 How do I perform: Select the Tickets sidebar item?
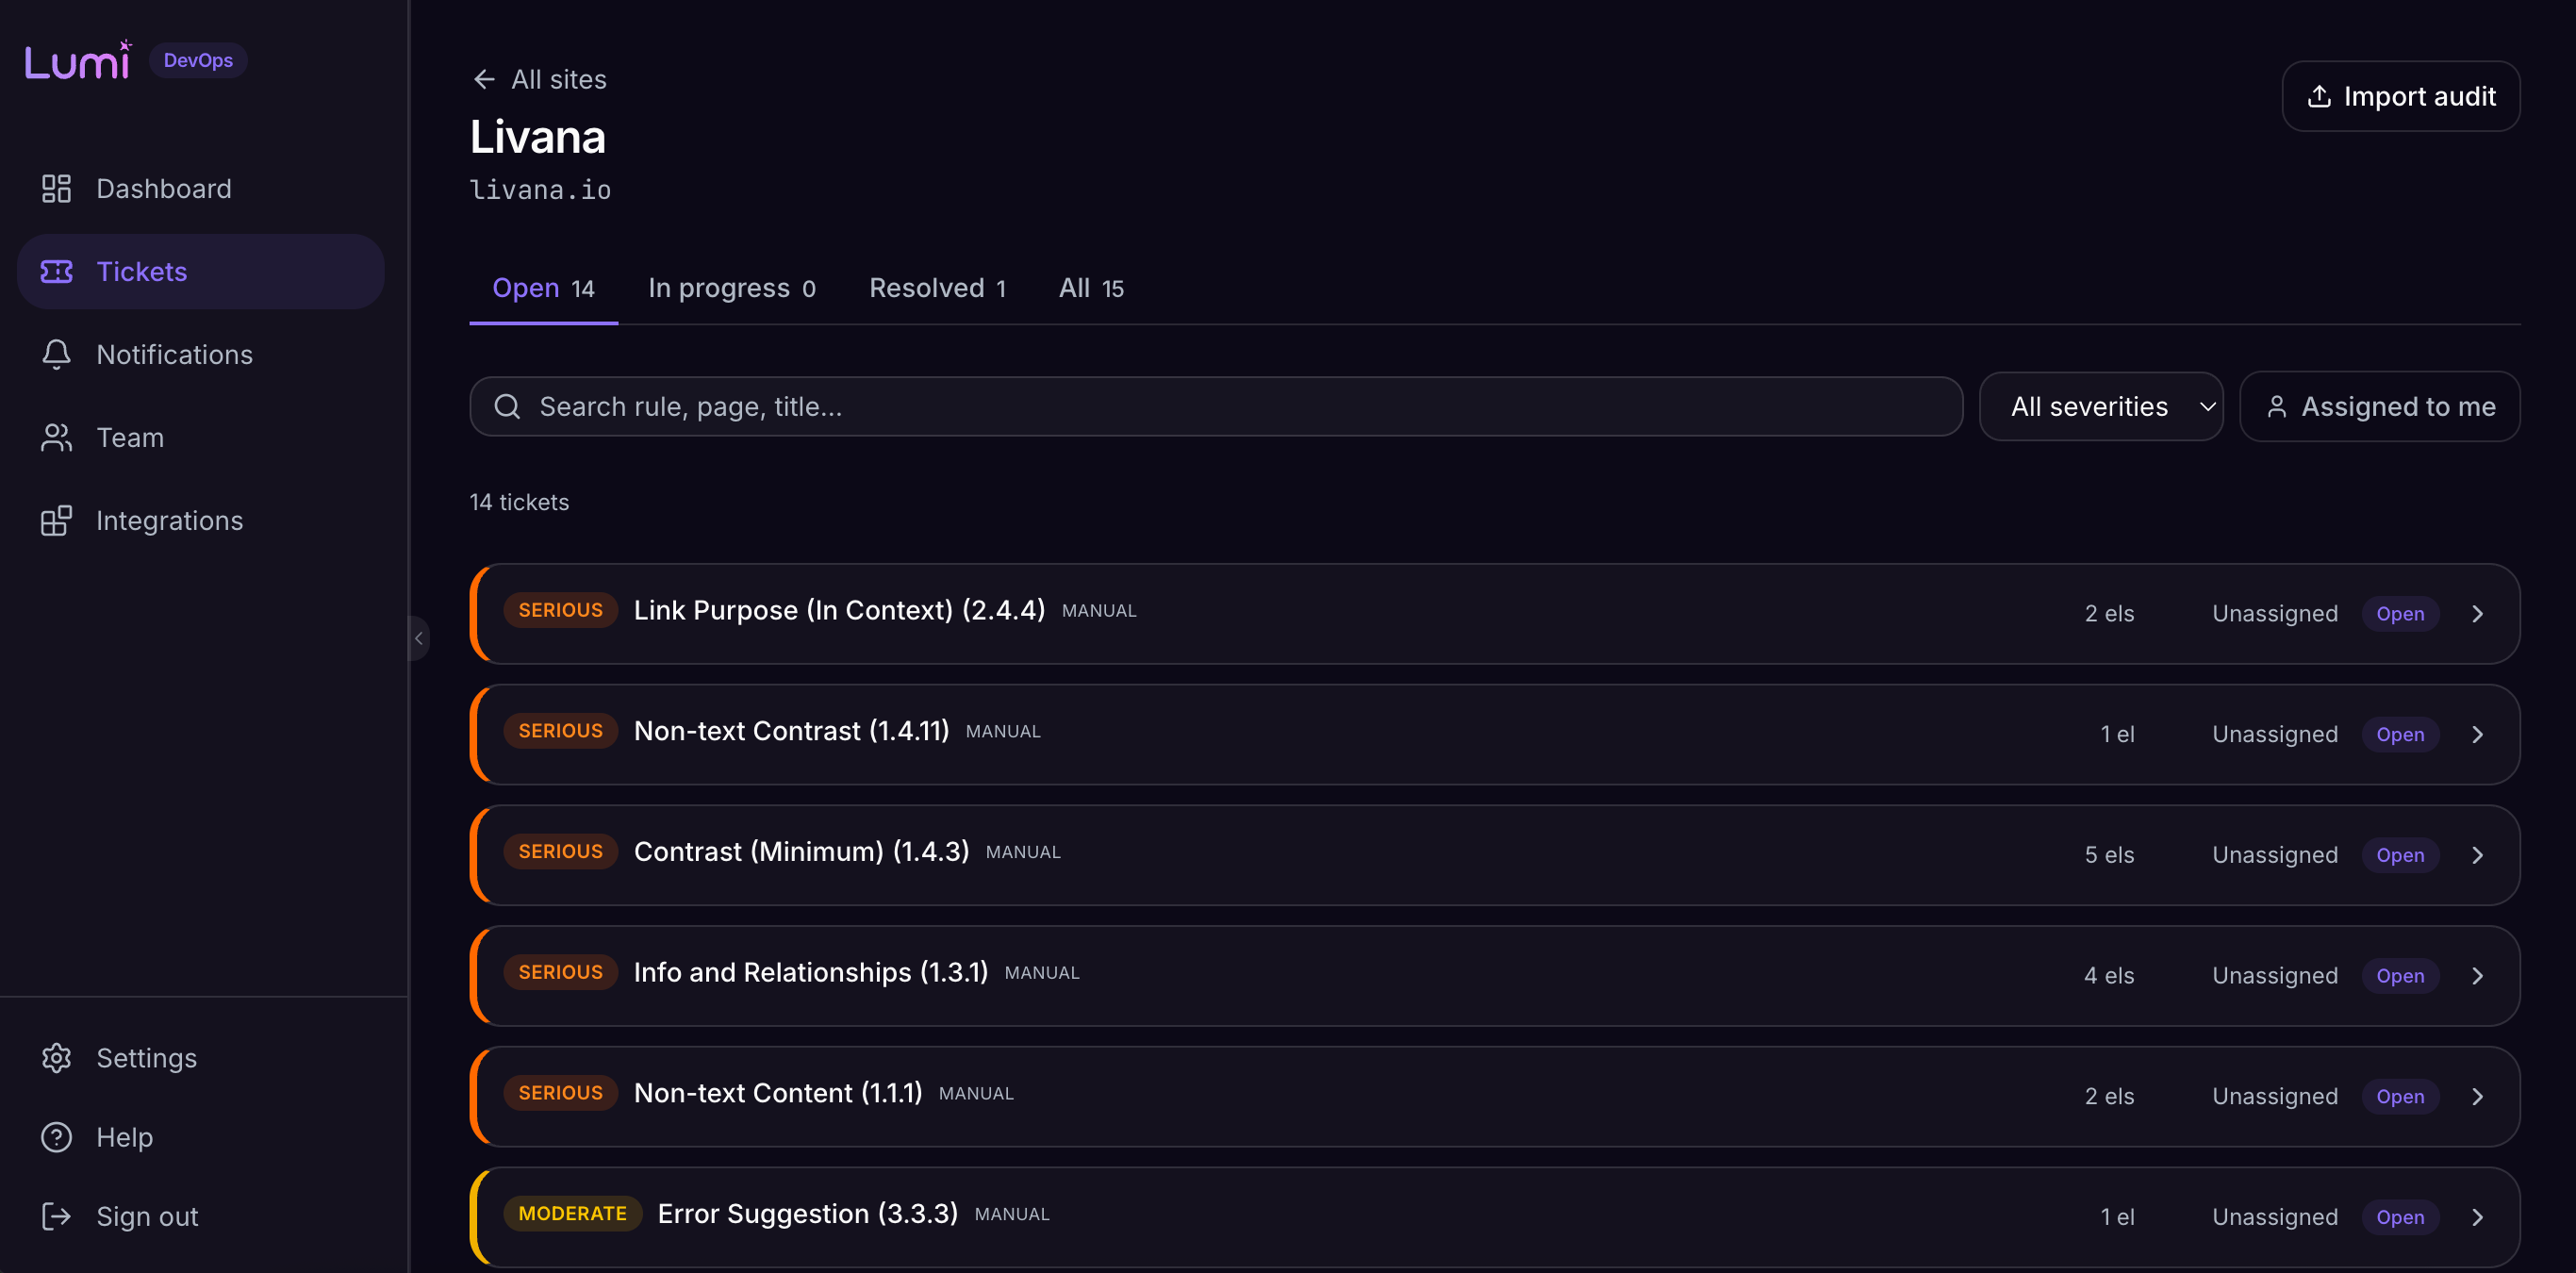201,271
